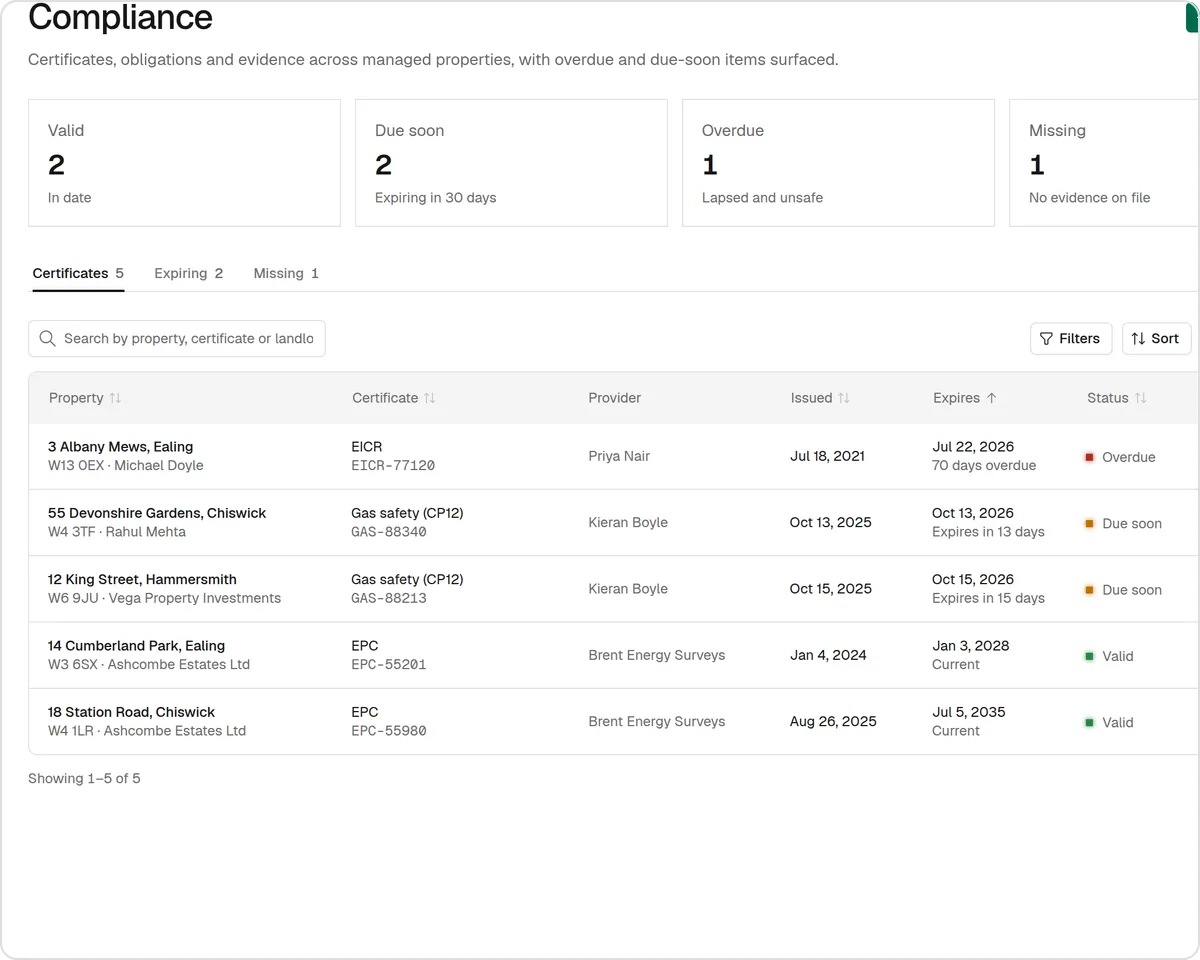
Task: Click issued date Aug 26, 2025
Action: pos(833,721)
